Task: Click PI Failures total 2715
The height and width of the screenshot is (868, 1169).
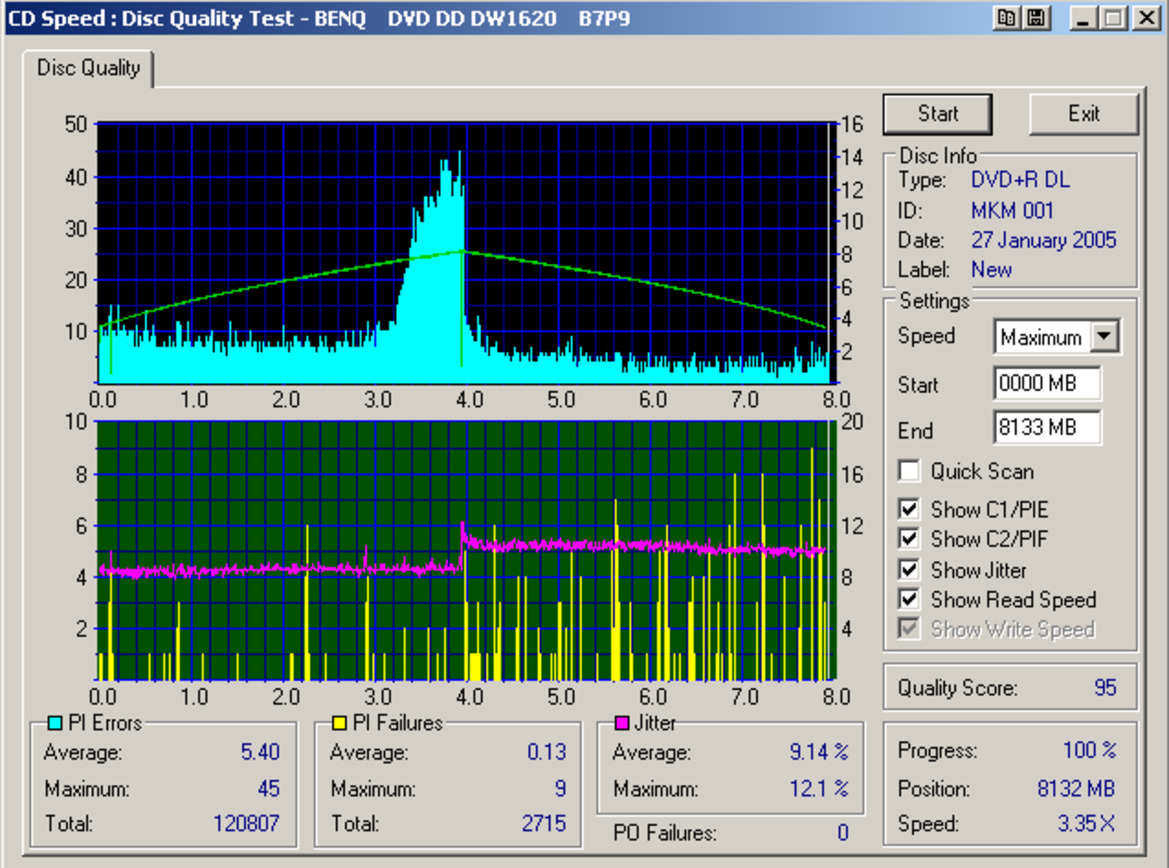Action: (x=543, y=823)
